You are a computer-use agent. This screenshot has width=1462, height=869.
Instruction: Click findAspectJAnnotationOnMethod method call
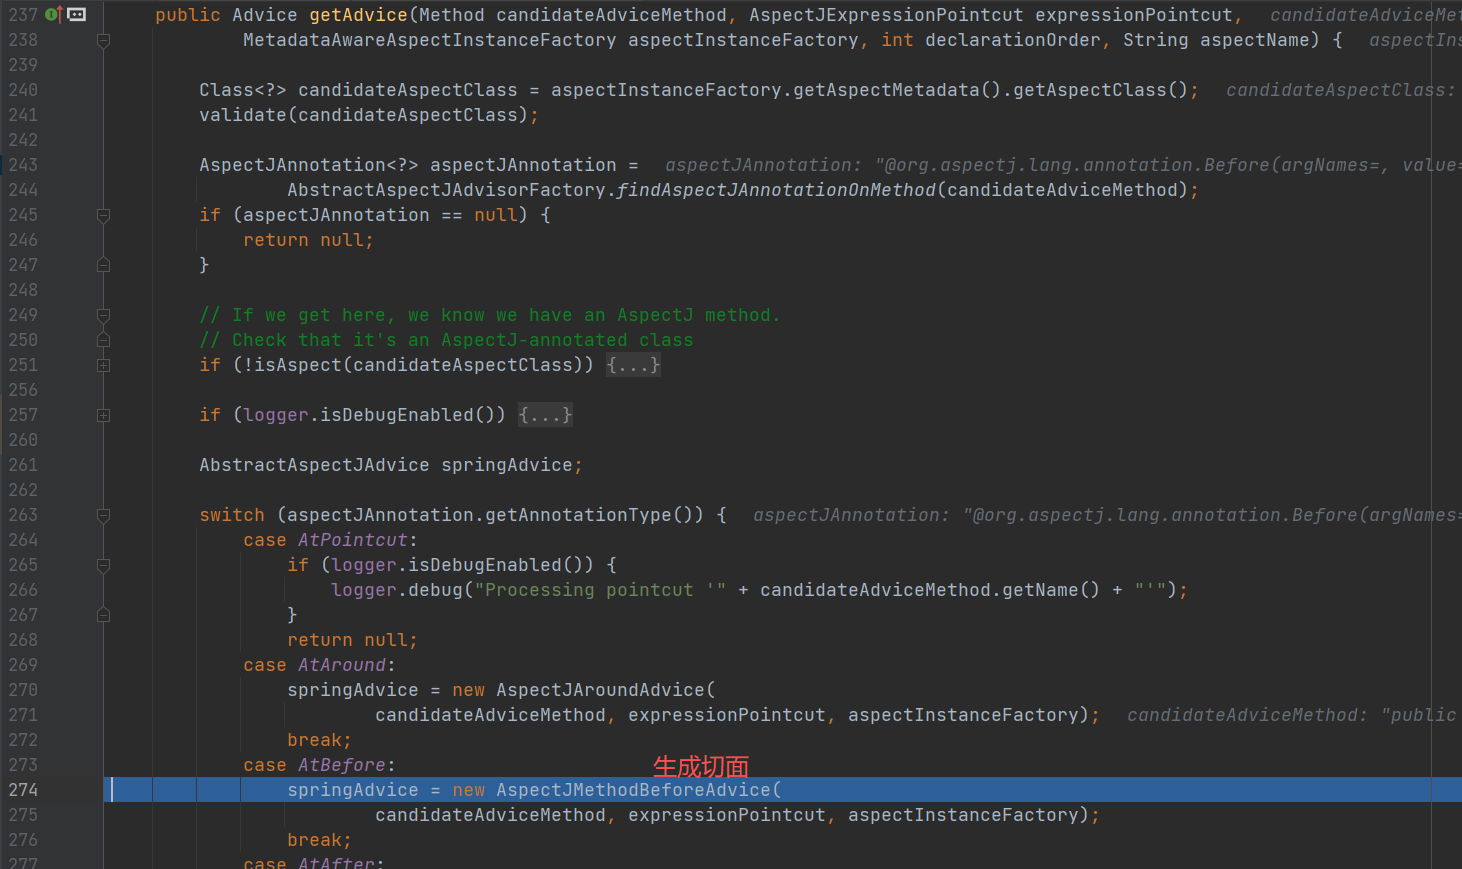(x=776, y=190)
